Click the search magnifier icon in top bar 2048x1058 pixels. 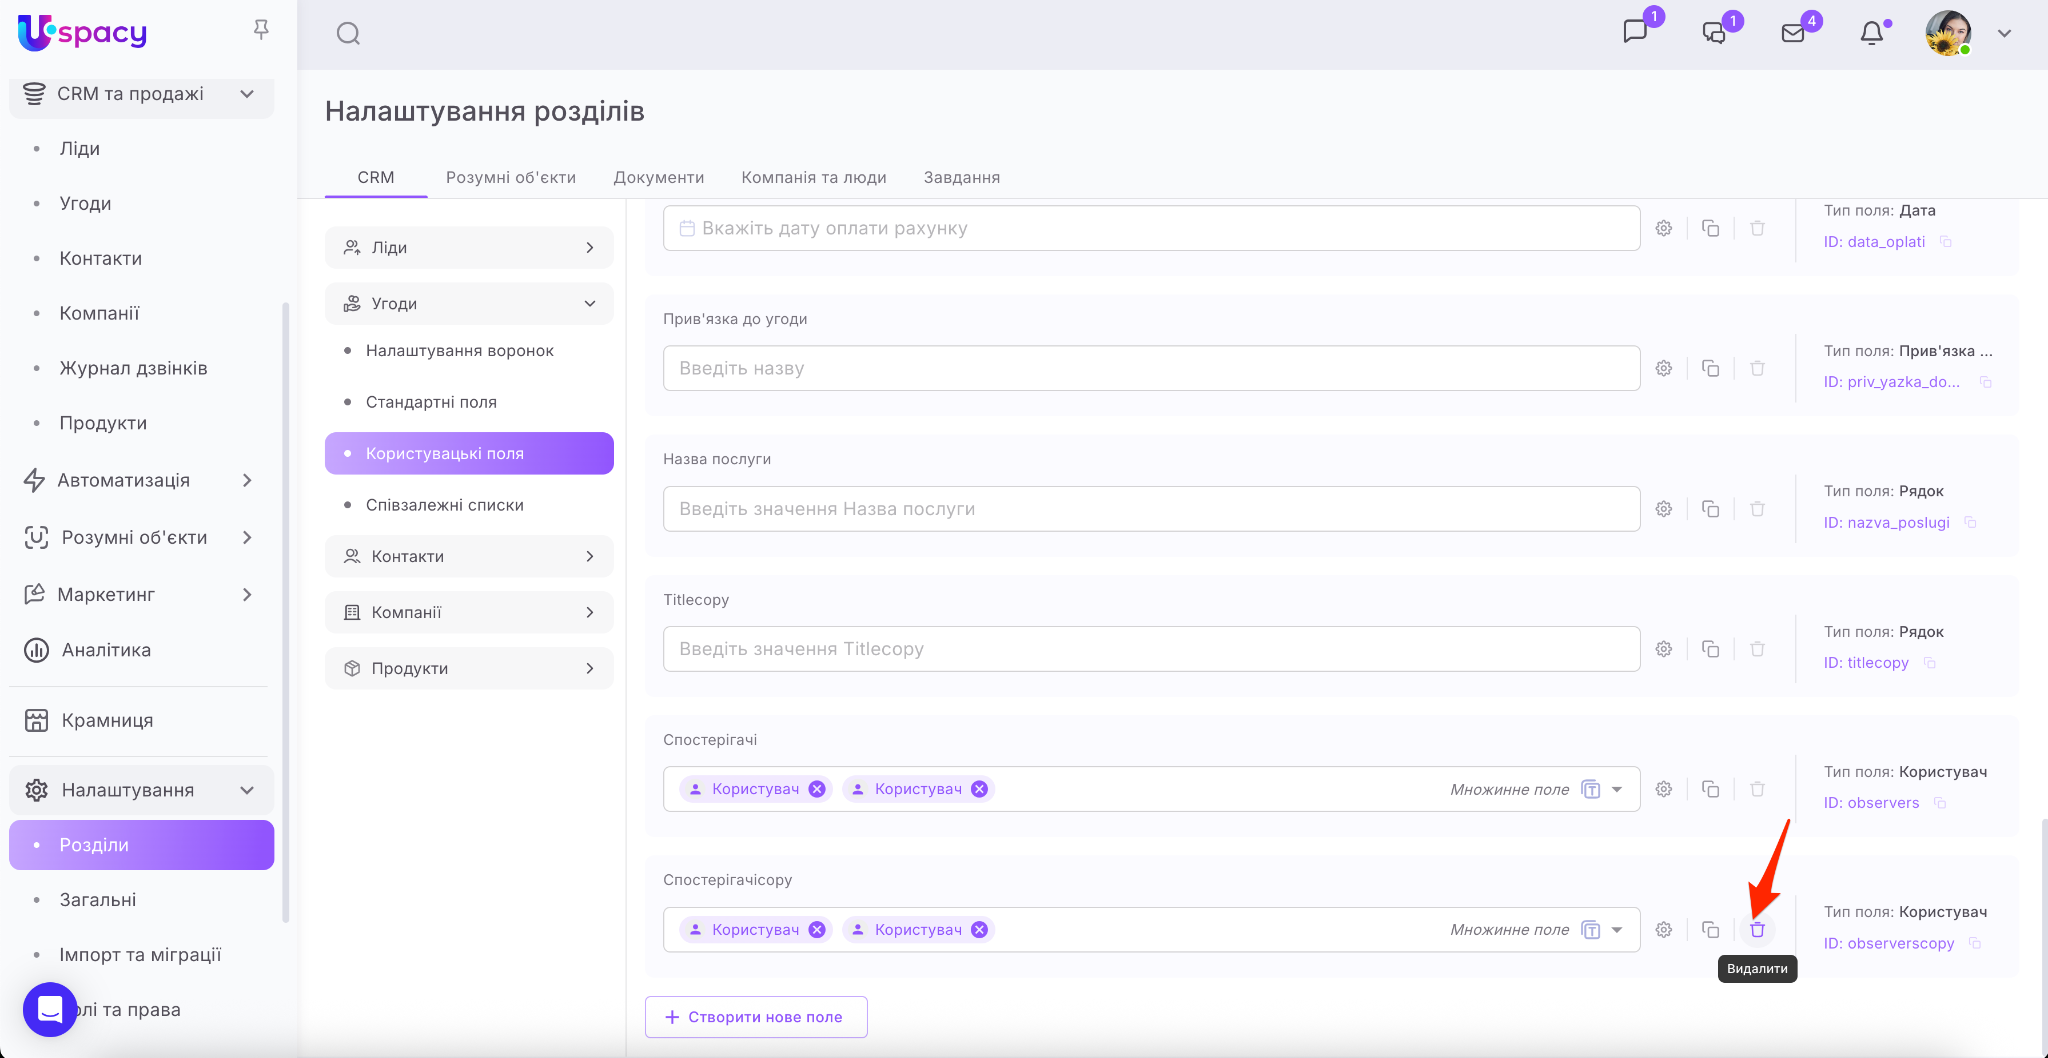coord(348,34)
